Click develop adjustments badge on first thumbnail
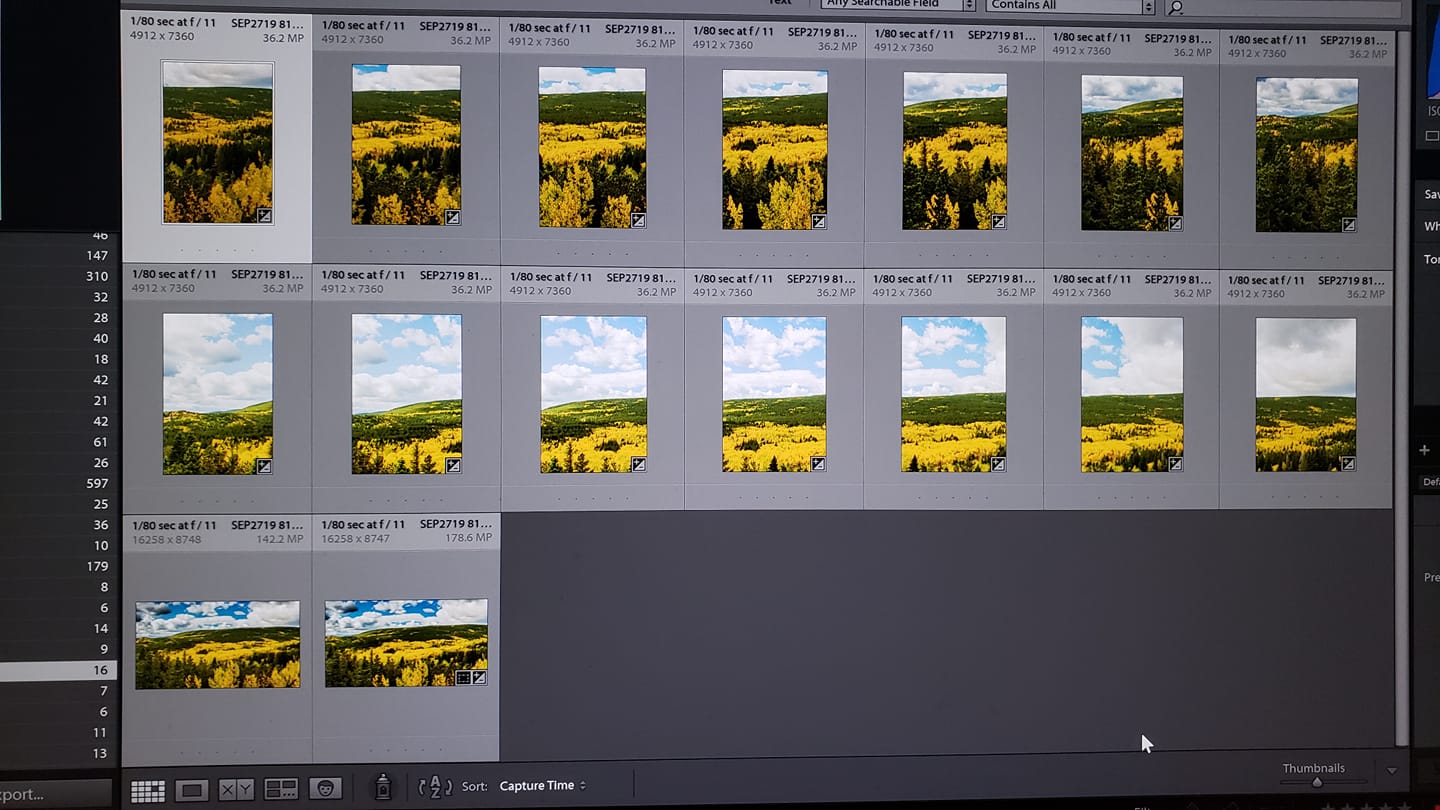 pos(264,215)
